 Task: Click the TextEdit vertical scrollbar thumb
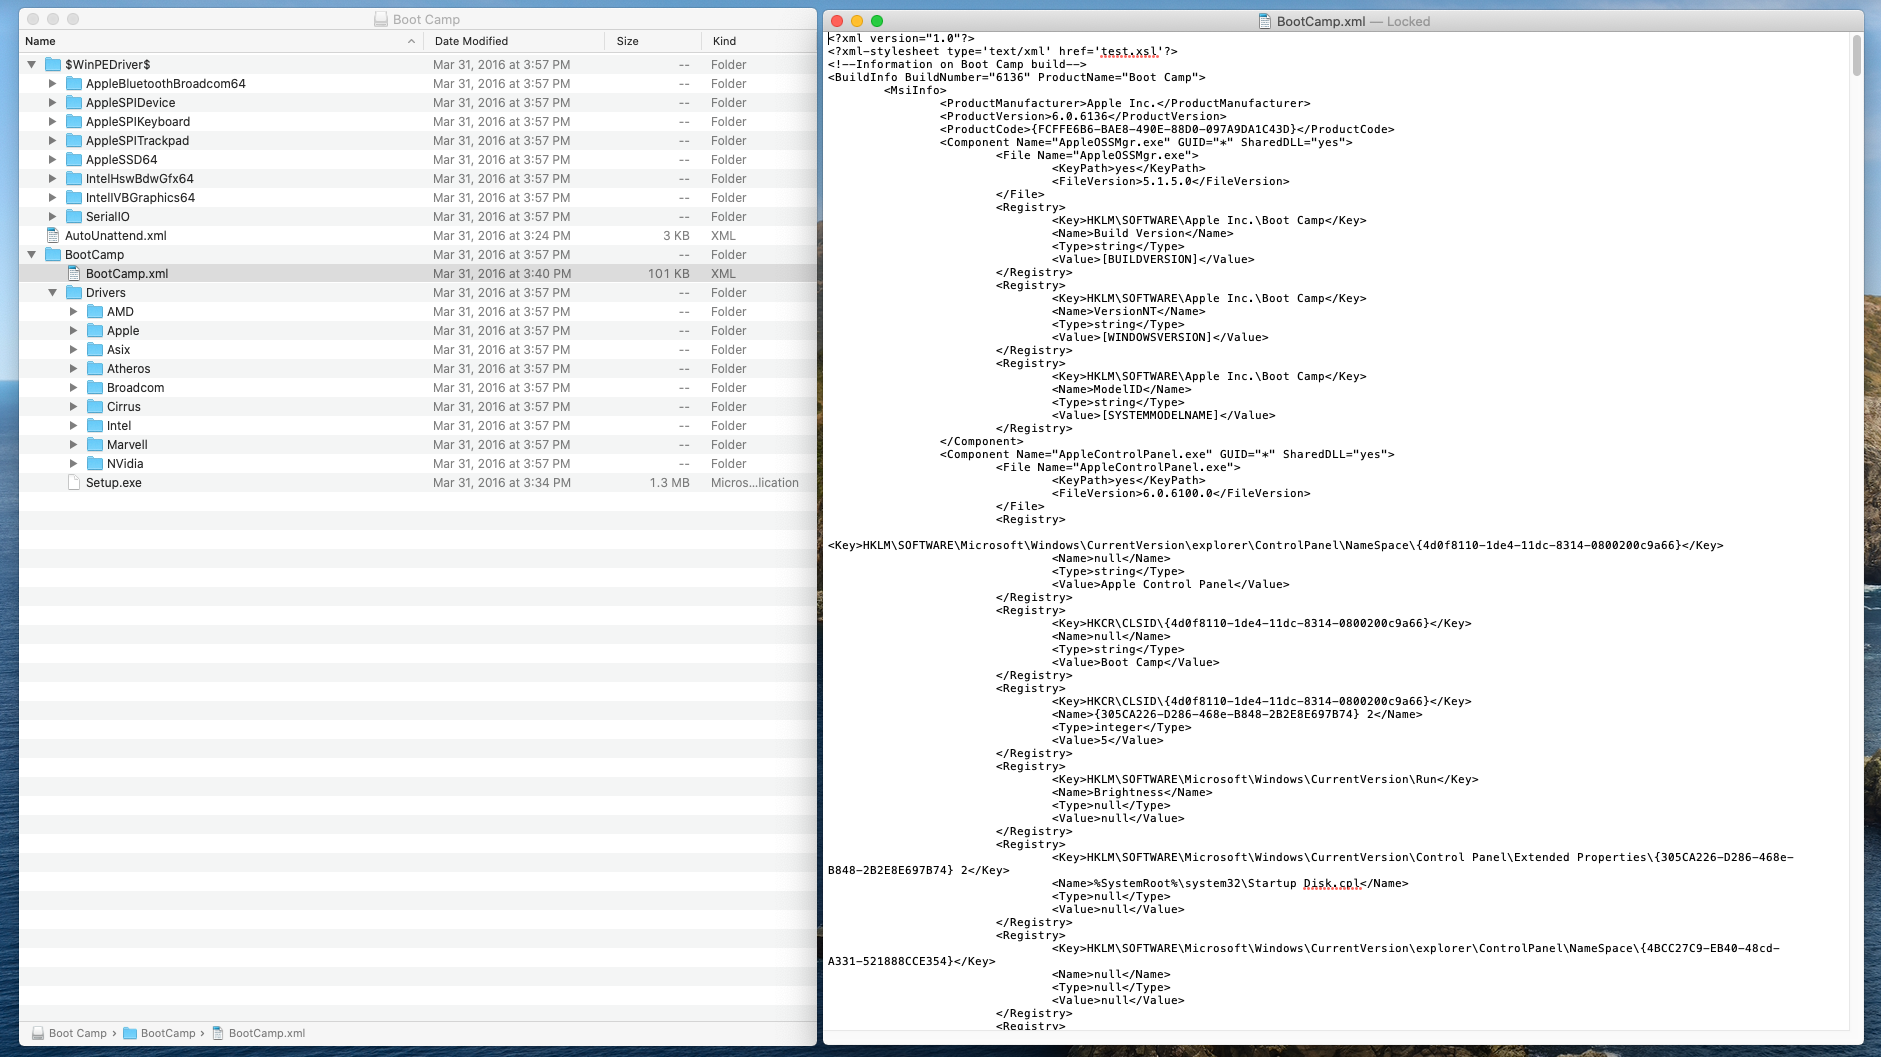tap(1857, 56)
